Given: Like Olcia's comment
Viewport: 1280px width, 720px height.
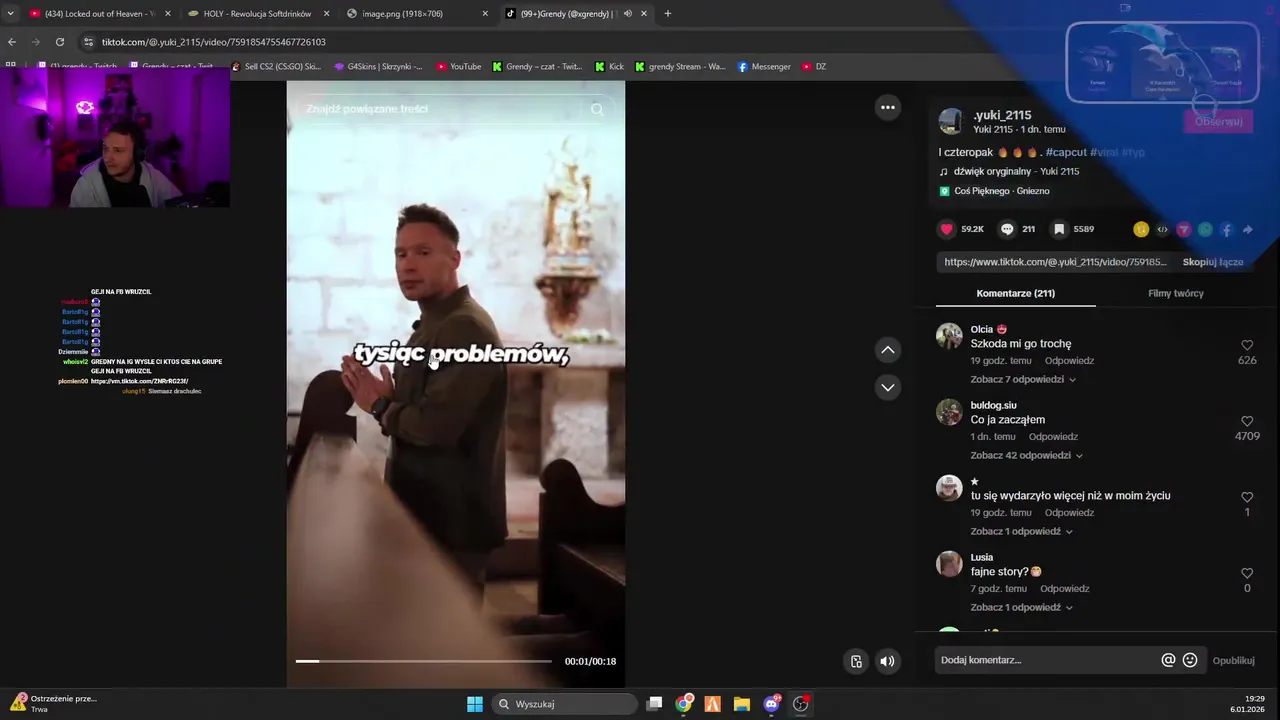Looking at the screenshot, I should tap(1247, 345).
